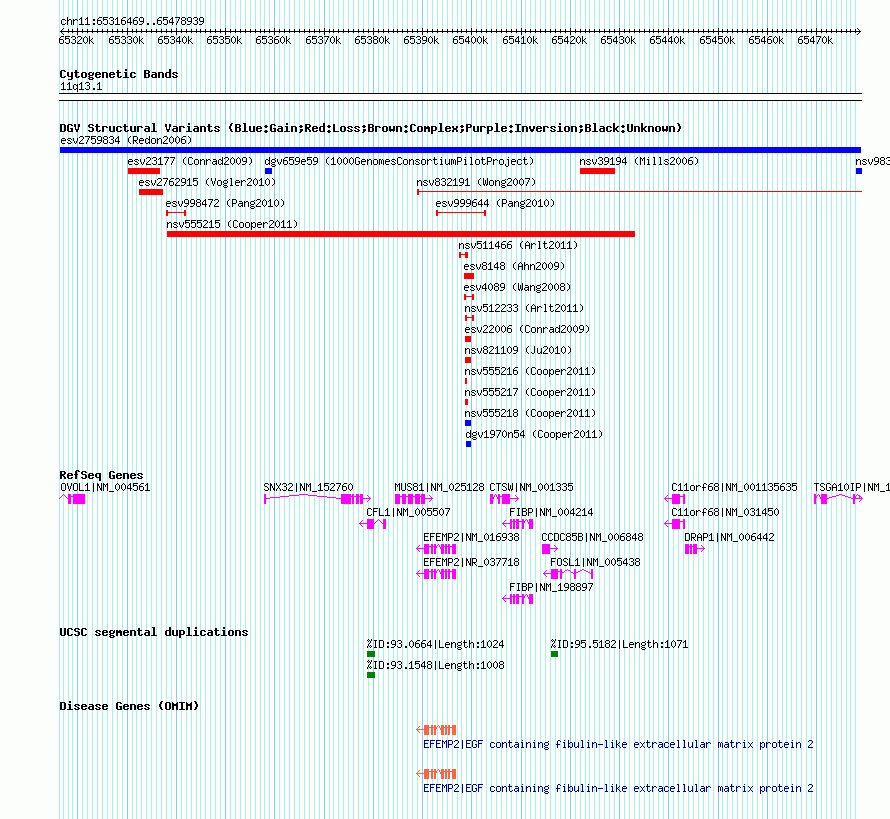Image resolution: width=890 pixels, height=819 pixels.
Task: Click the SNX32 NM_152760 gene model
Action: [318, 499]
